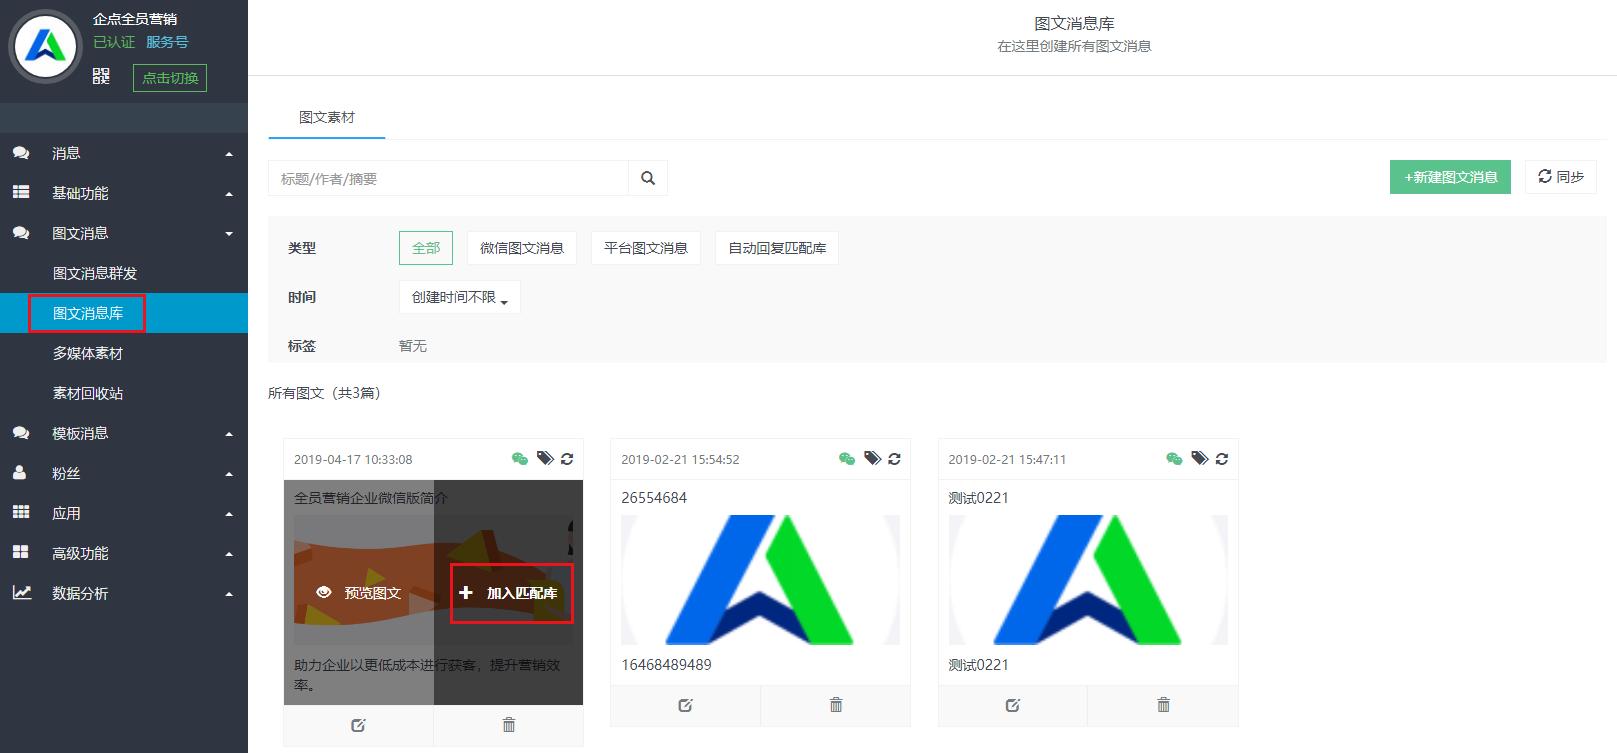The height and width of the screenshot is (753, 1617).
Task: Click the 服务号 label text
Action: [167, 42]
